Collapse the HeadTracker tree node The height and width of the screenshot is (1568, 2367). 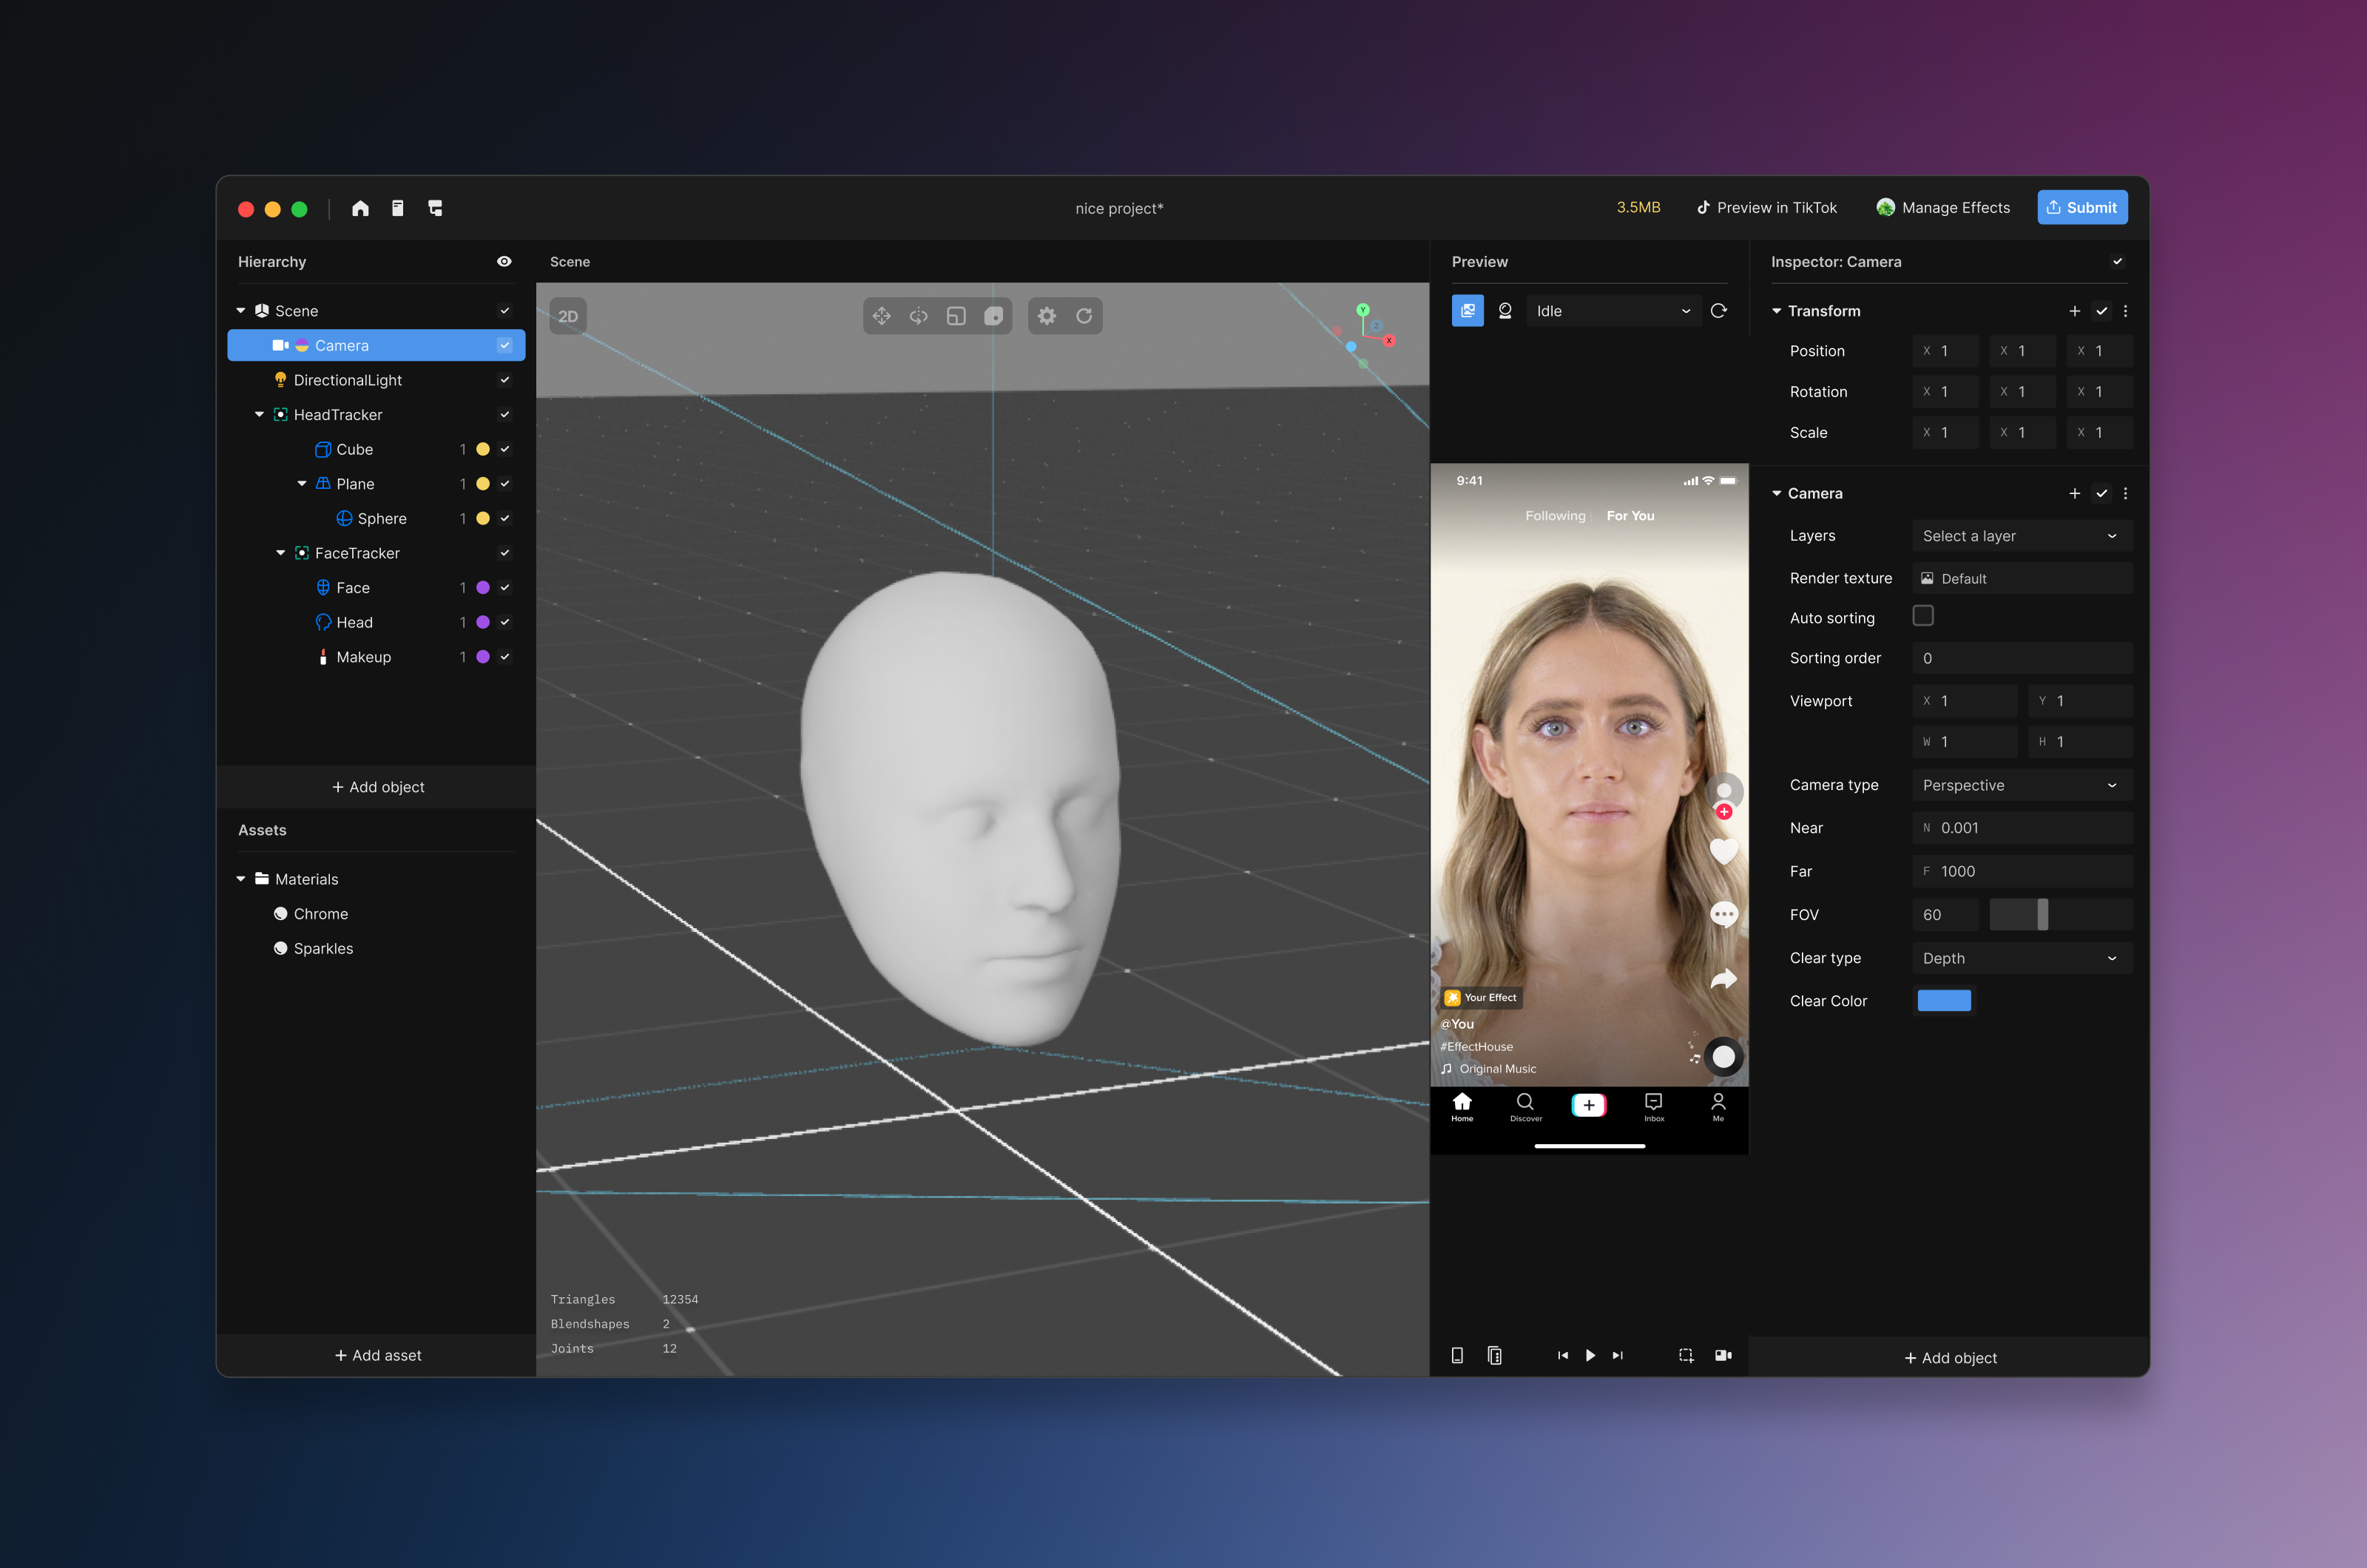pyautogui.click(x=260, y=414)
